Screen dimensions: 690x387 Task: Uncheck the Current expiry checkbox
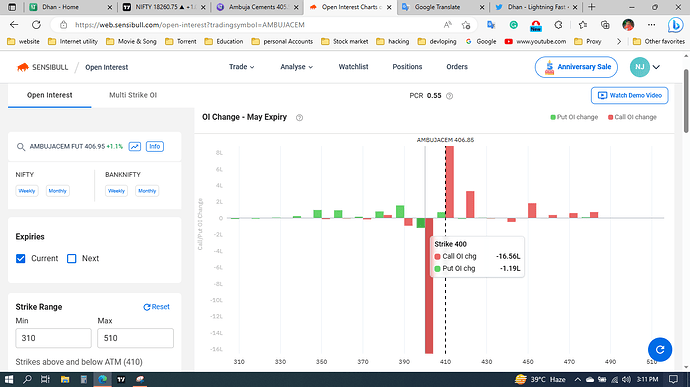pyautogui.click(x=21, y=258)
